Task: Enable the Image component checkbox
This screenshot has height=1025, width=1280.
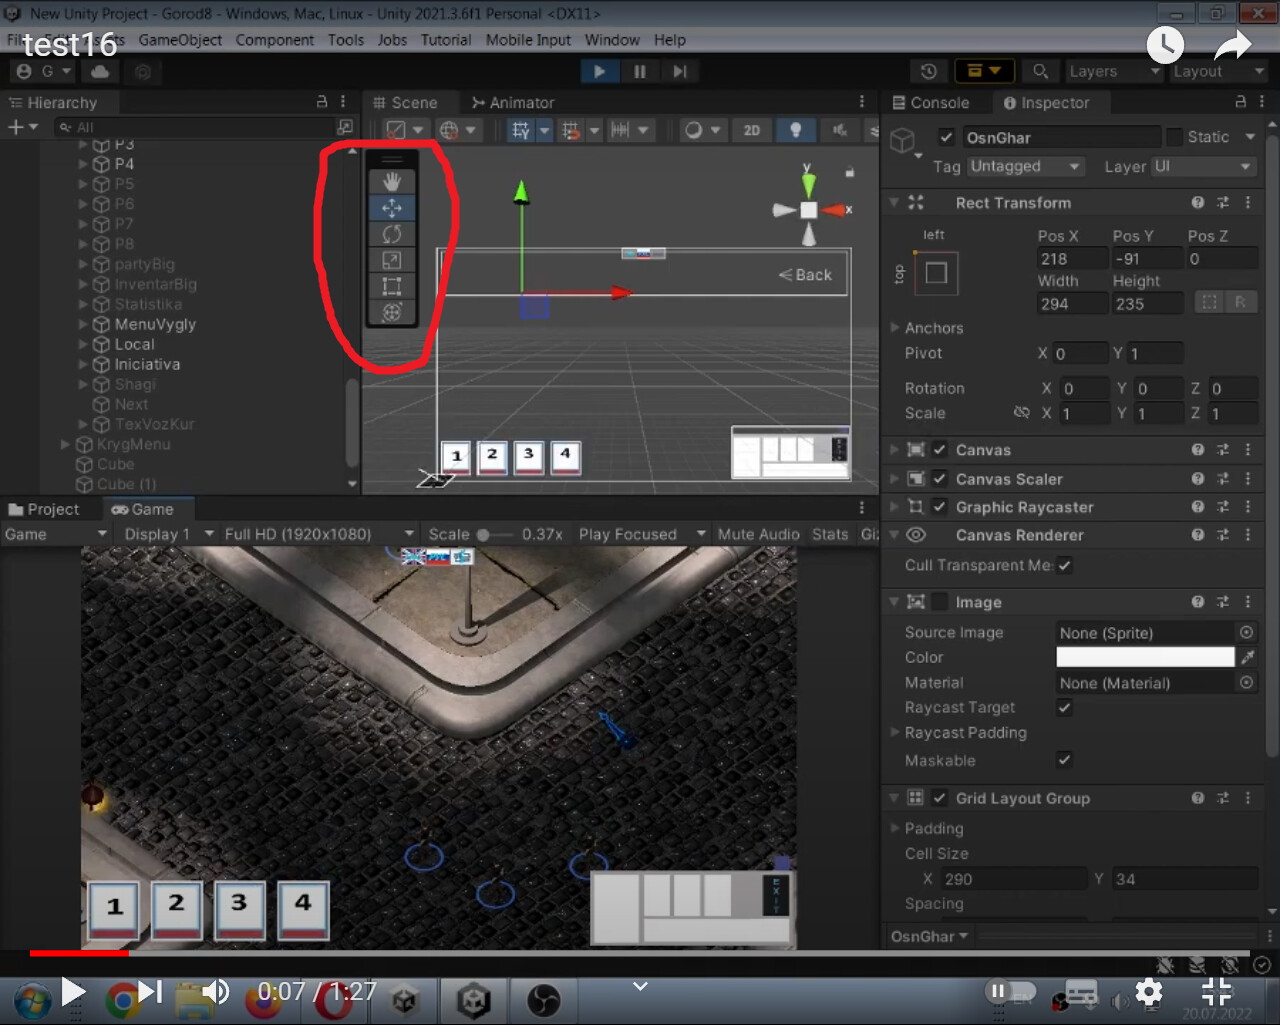Action: [939, 602]
